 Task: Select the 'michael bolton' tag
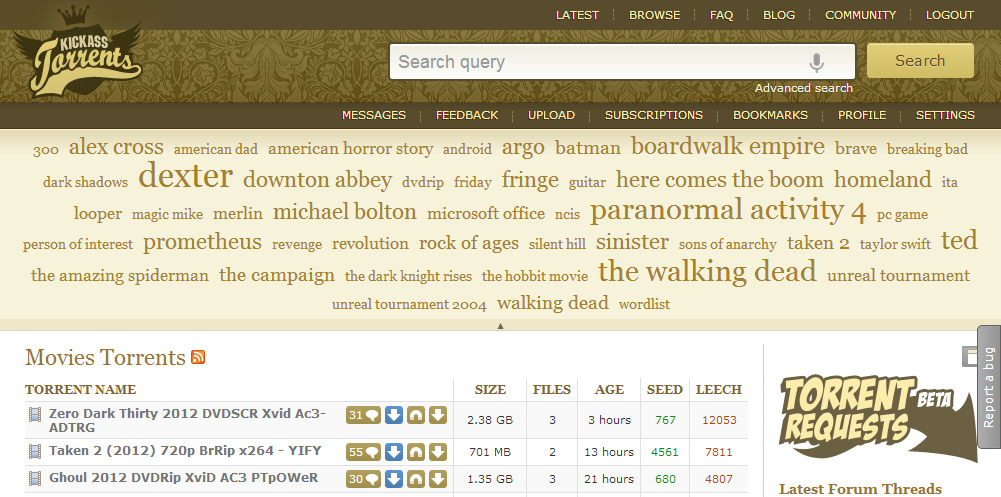345,211
